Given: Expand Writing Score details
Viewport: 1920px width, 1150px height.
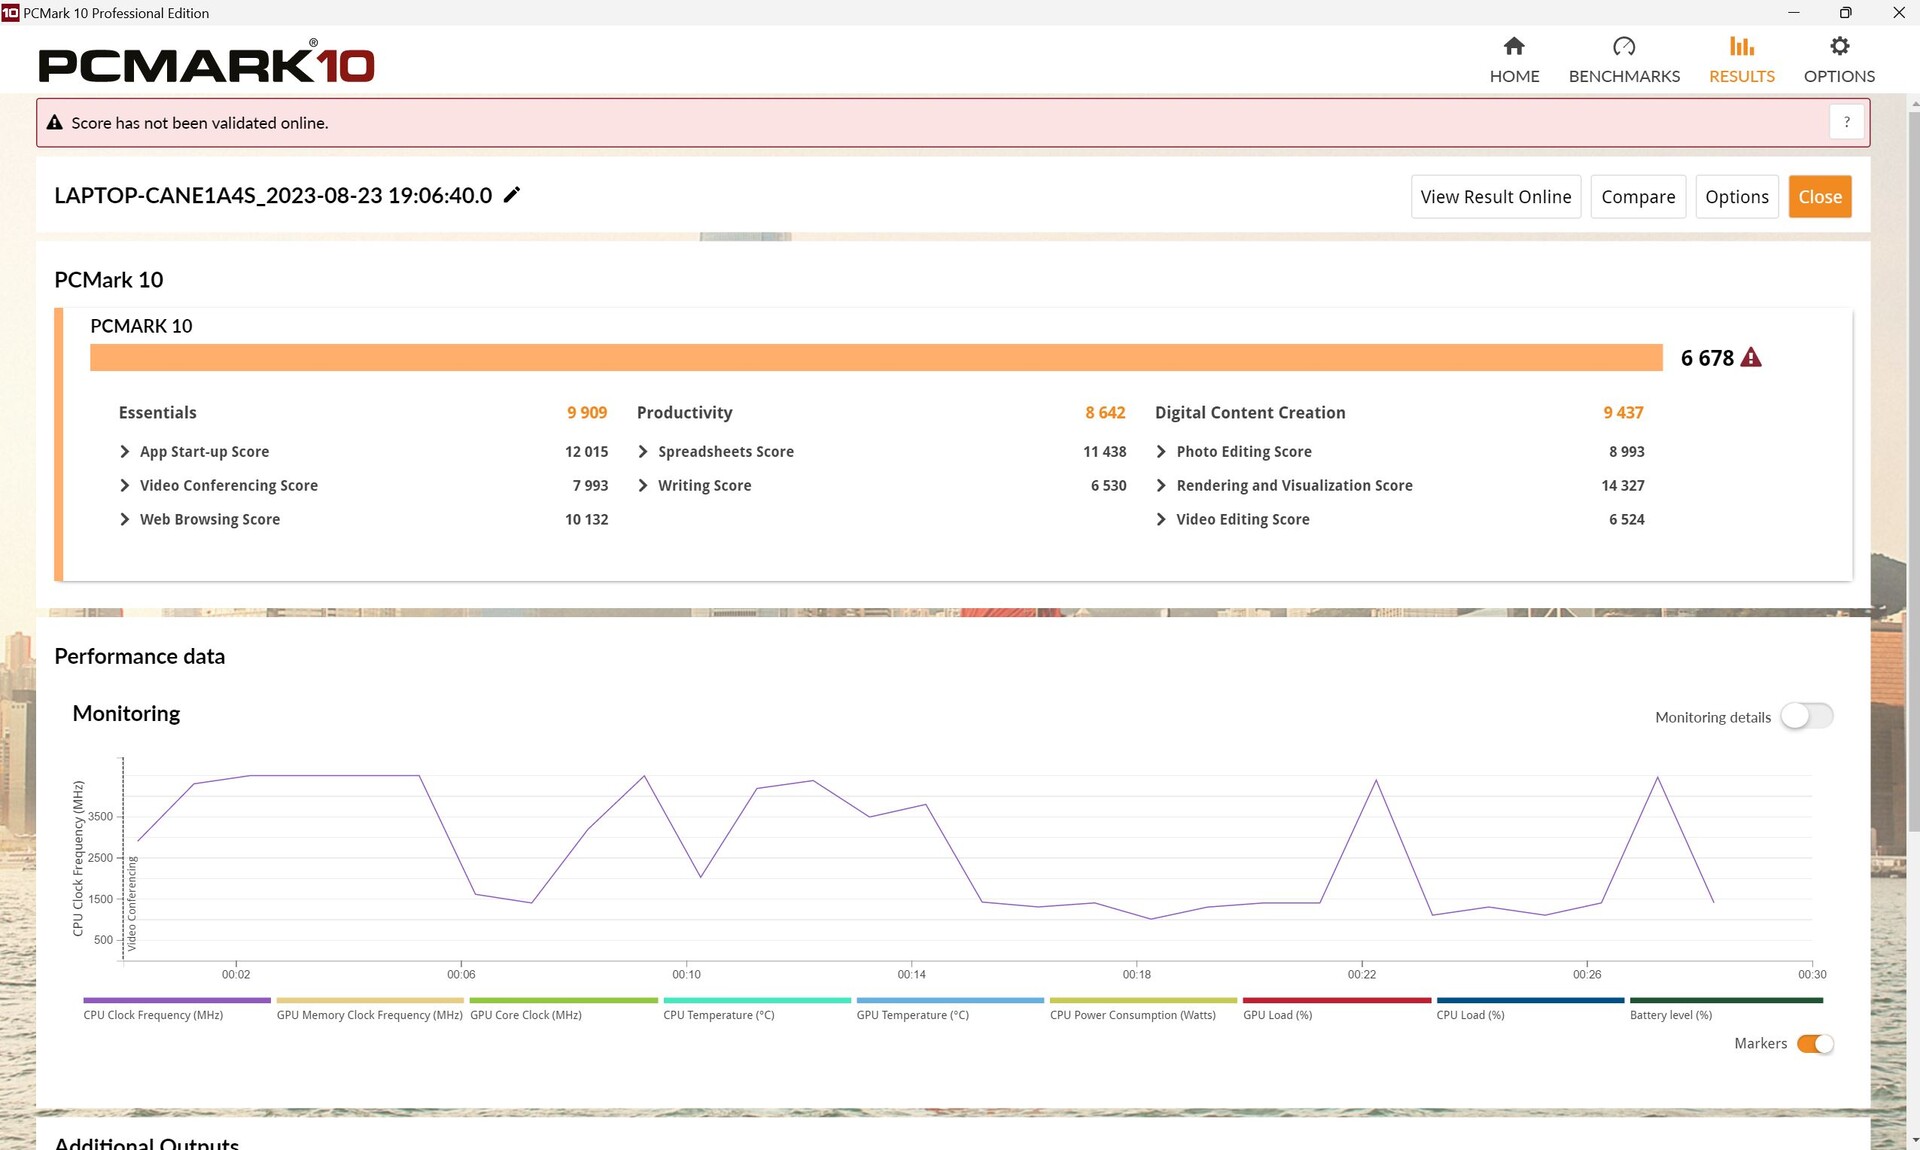Looking at the screenshot, I should (x=643, y=485).
